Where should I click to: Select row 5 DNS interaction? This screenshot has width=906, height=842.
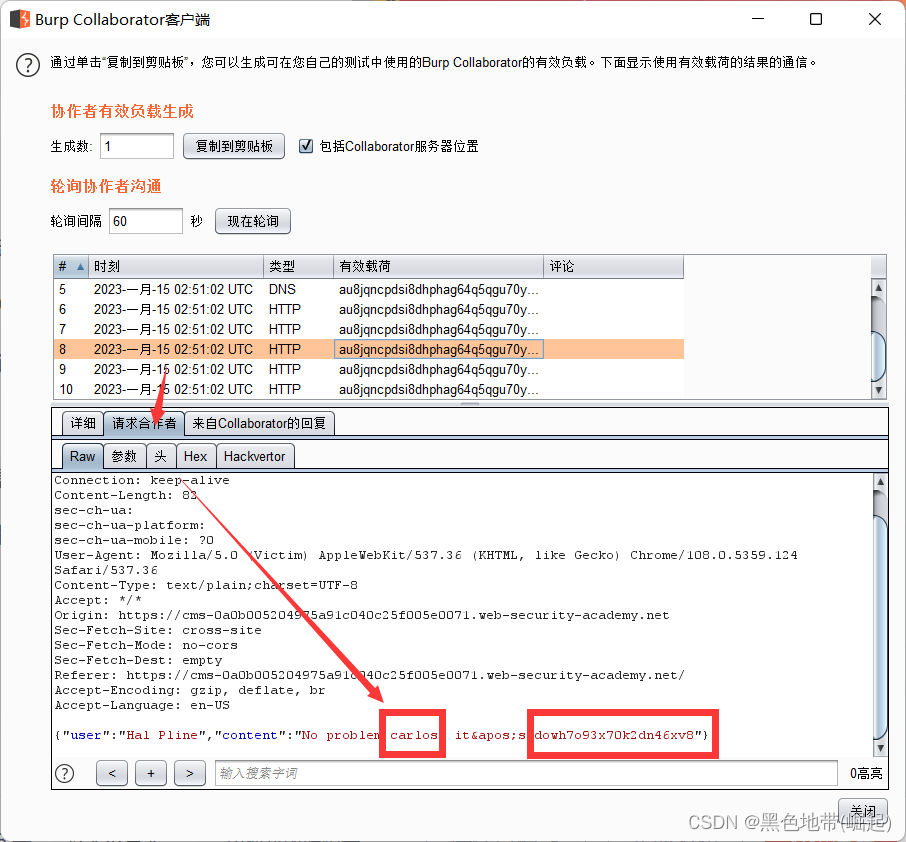tap(369, 290)
